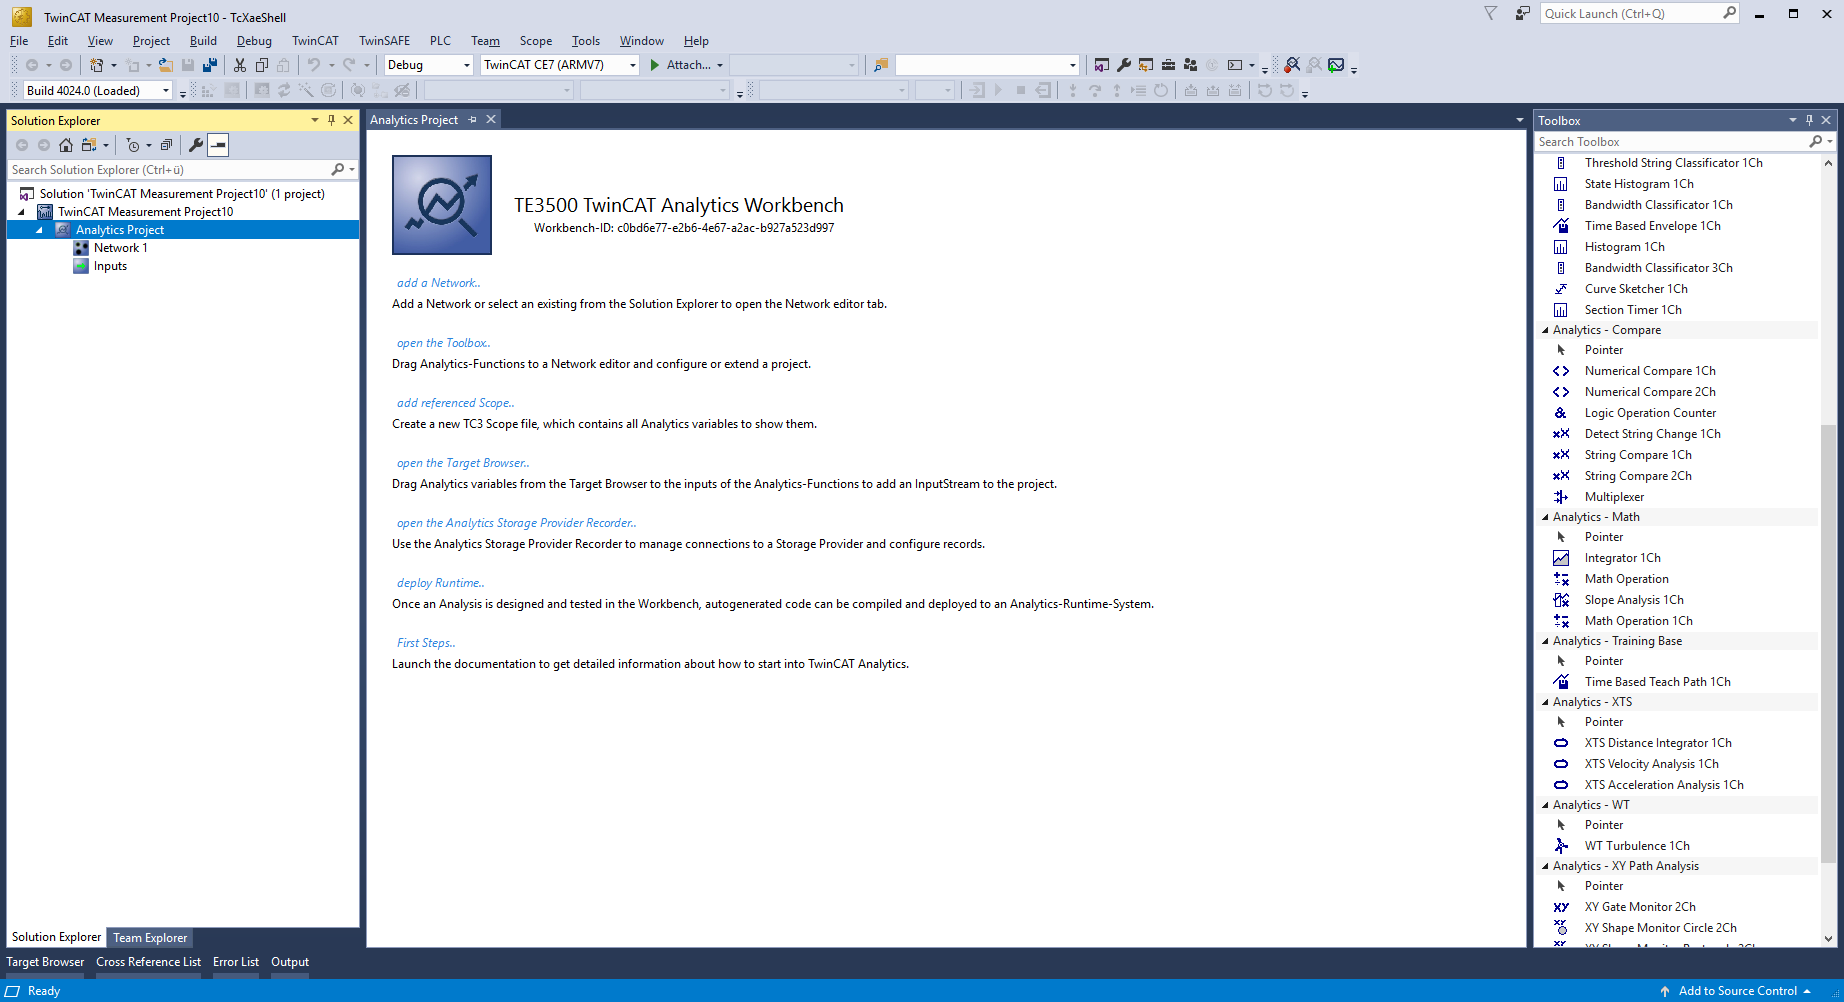
Task: Click the 'deploy Runtime..' link
Action: pos(441,583)
